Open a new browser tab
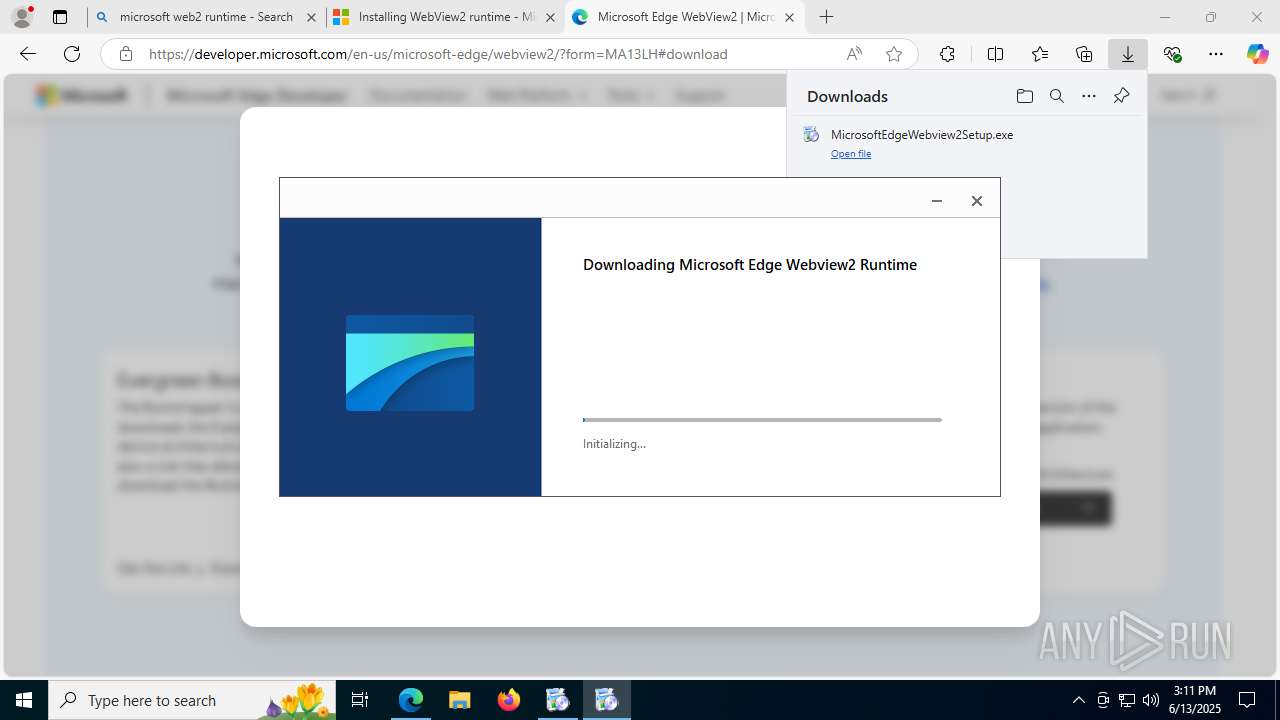1280x720 pixels. coord(826,17)
